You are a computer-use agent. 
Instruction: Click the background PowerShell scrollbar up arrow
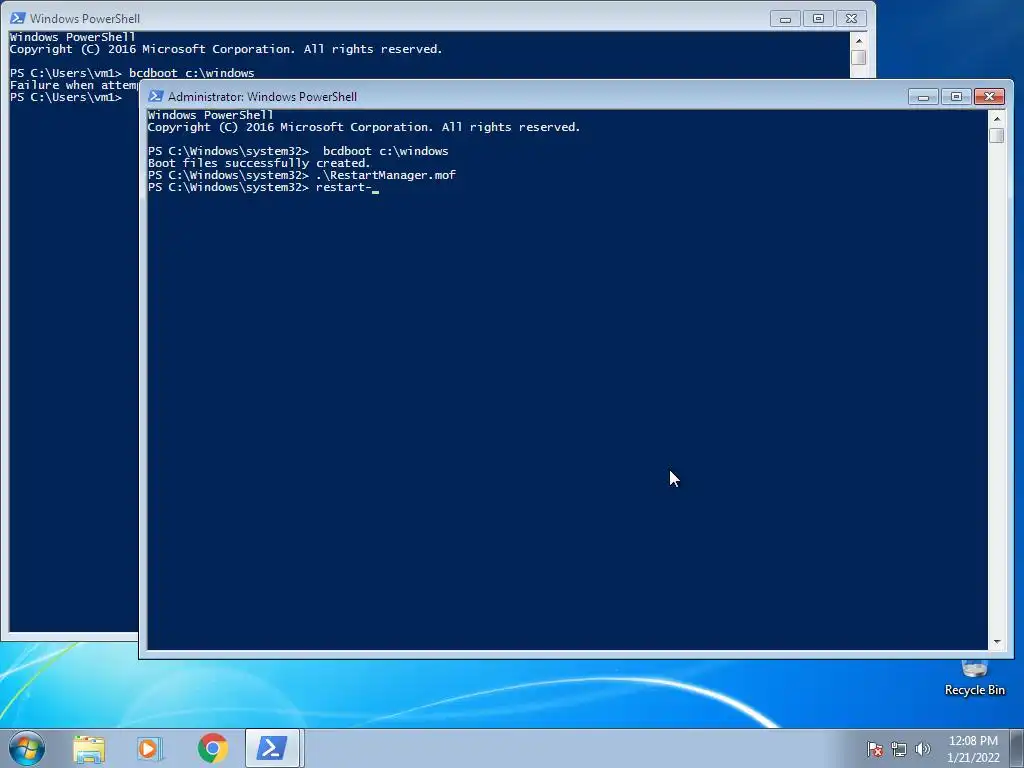pyautogui.click(x=859, y=40)
